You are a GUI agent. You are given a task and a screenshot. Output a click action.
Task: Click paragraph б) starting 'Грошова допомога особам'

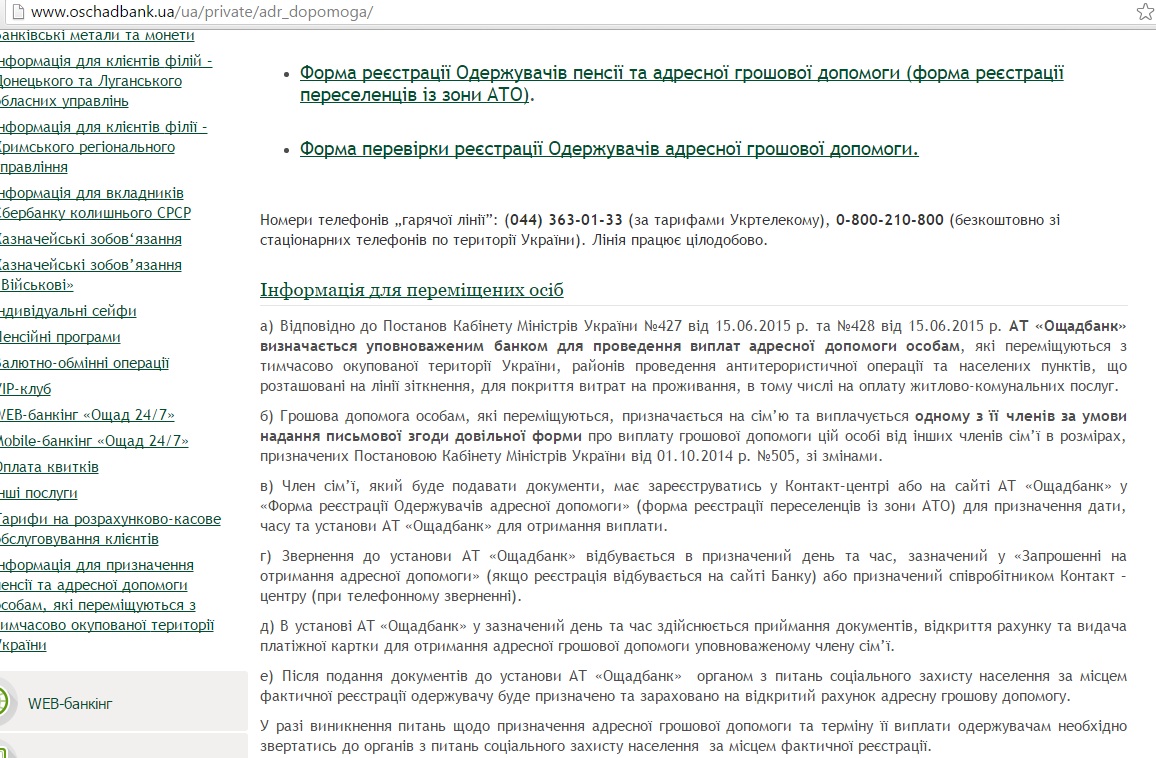[x=693, y=436]
